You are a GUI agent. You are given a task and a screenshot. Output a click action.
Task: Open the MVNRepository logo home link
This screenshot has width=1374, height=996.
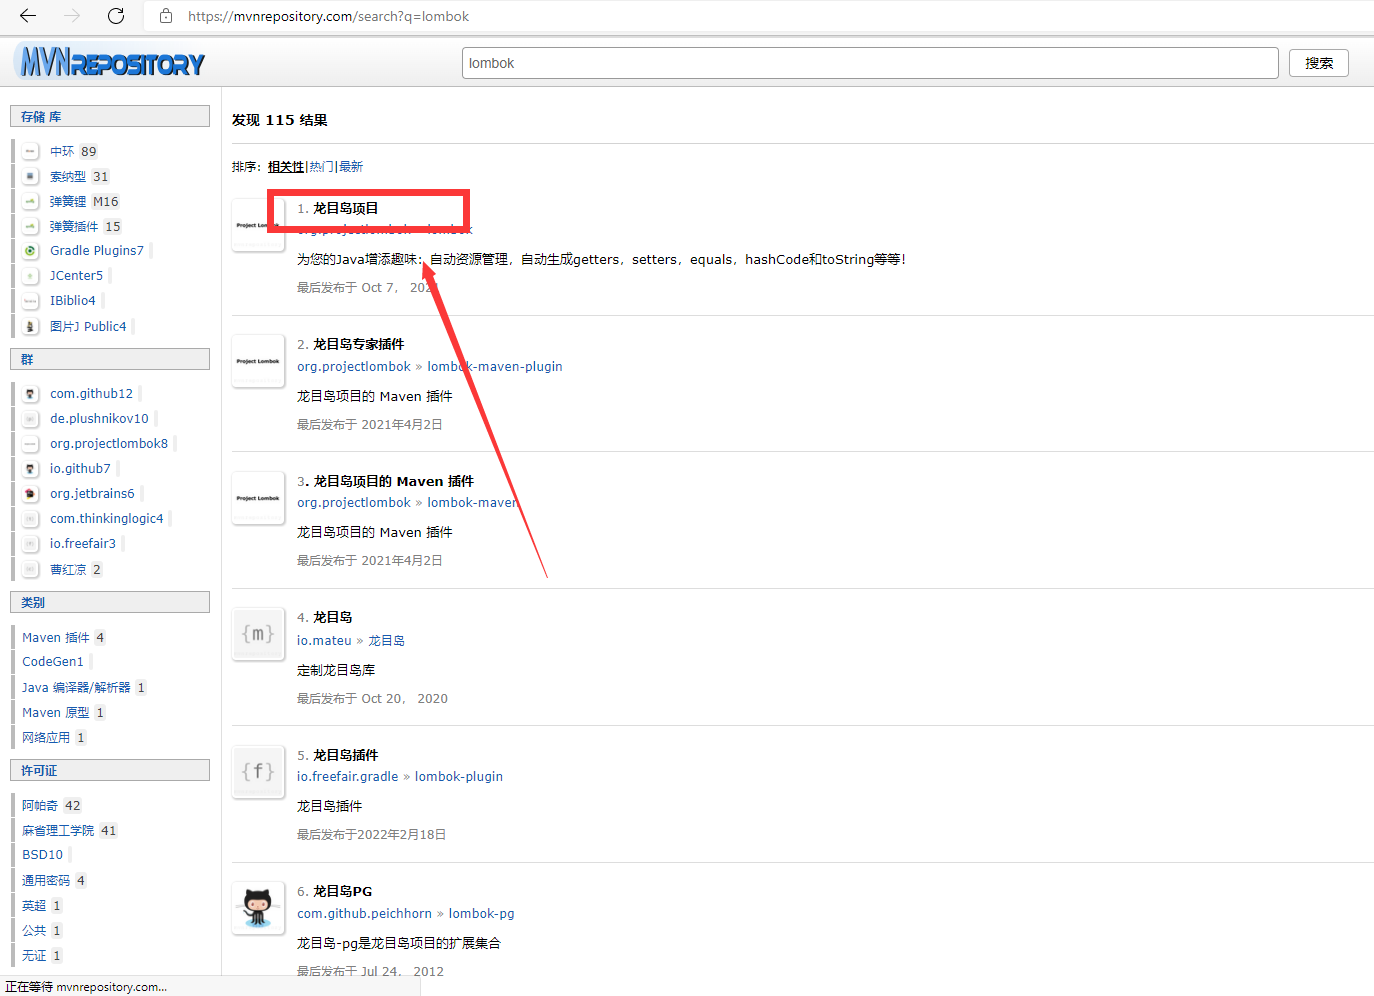(x=110, y=62)
